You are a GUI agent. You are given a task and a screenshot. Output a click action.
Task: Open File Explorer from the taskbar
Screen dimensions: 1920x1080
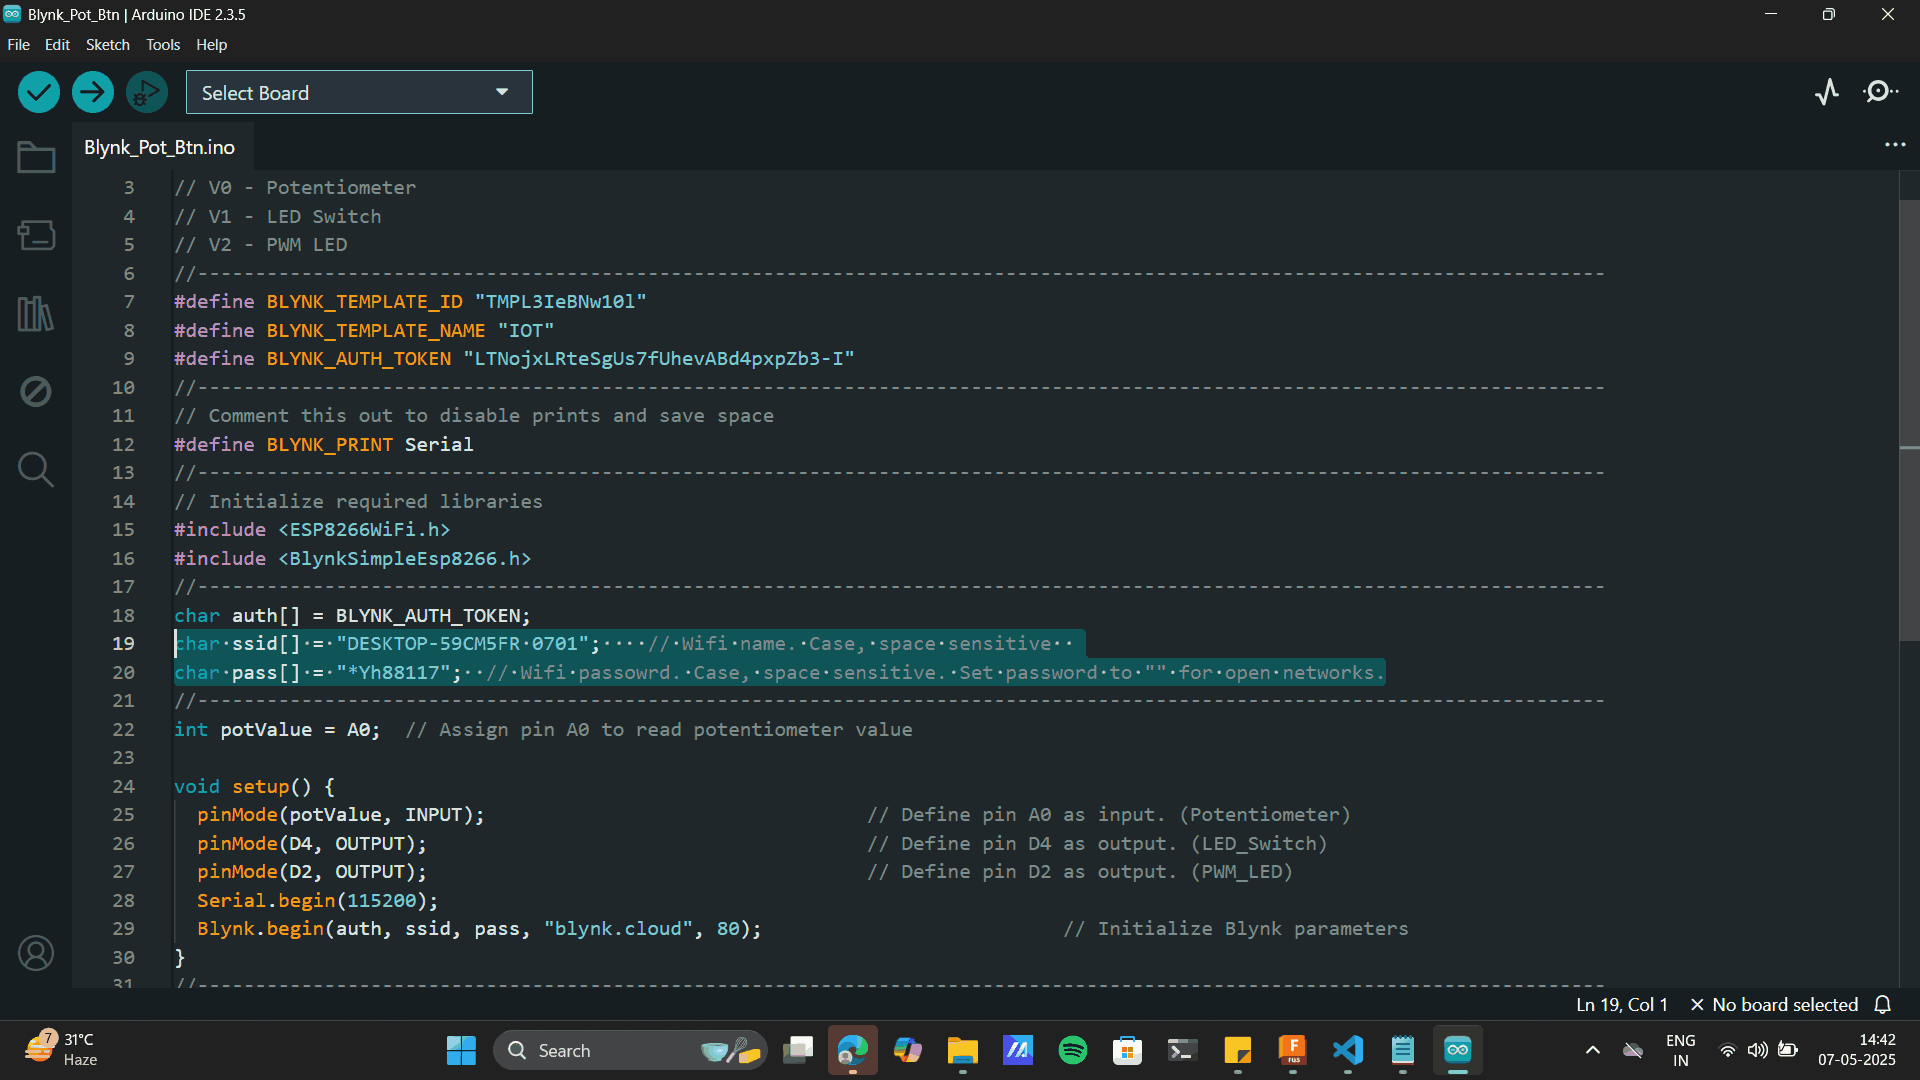[x=963, y=1050]
